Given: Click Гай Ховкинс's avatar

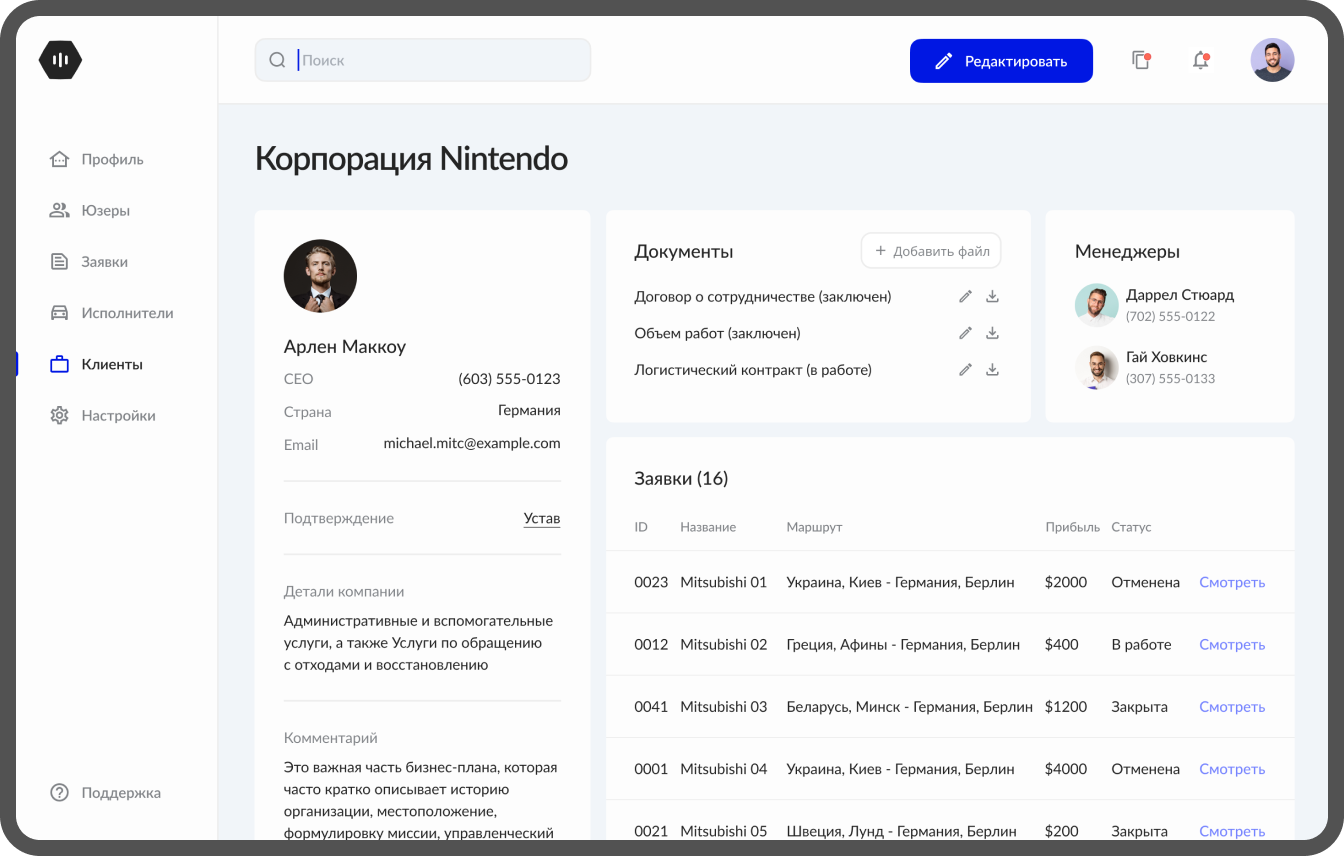Looking at the screenshot, I should point(1096,367).
